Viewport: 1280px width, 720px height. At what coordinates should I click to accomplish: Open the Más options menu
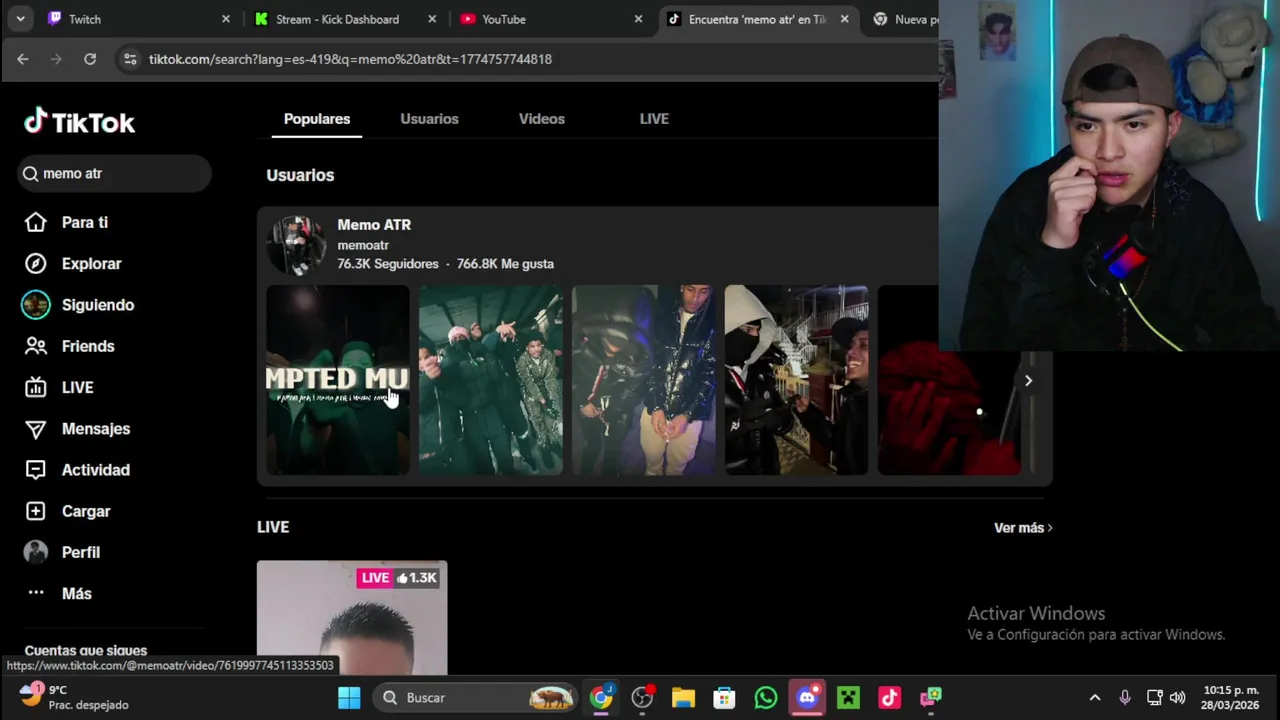pyautogui.click(x=58, y=594)
